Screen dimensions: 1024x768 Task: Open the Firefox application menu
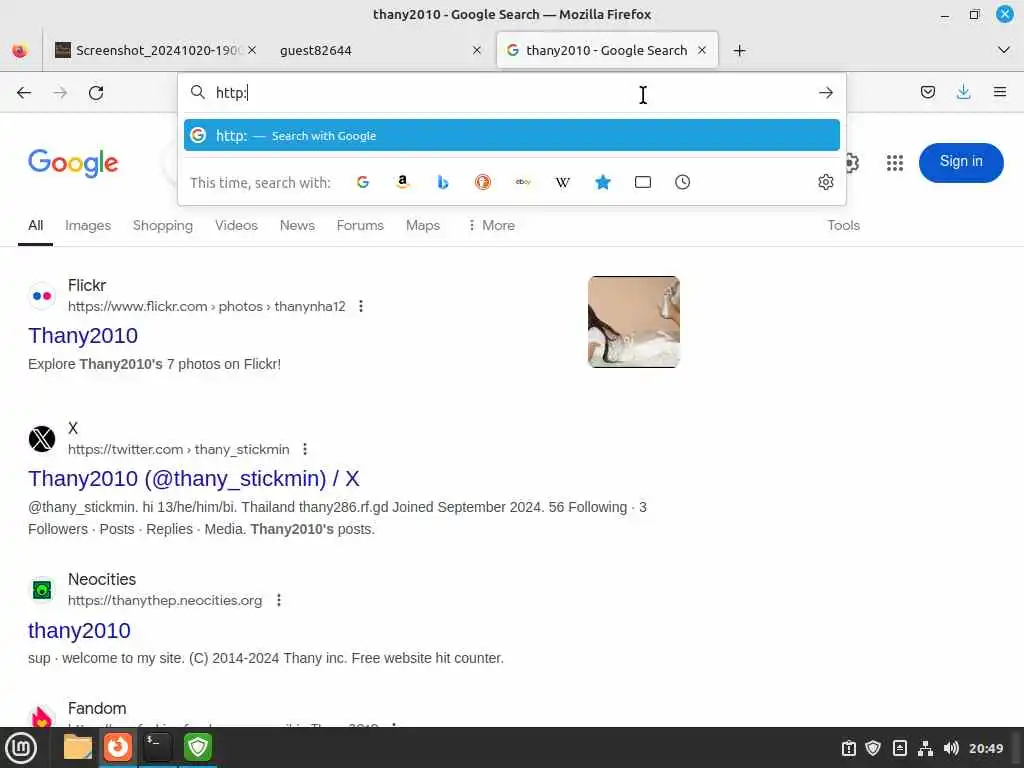coord(1000,92)
